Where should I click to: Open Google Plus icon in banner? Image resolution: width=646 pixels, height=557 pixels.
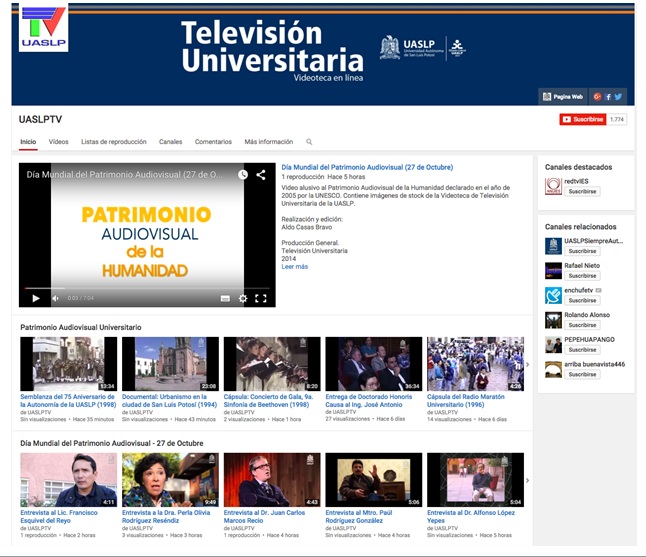click(597, 97)
